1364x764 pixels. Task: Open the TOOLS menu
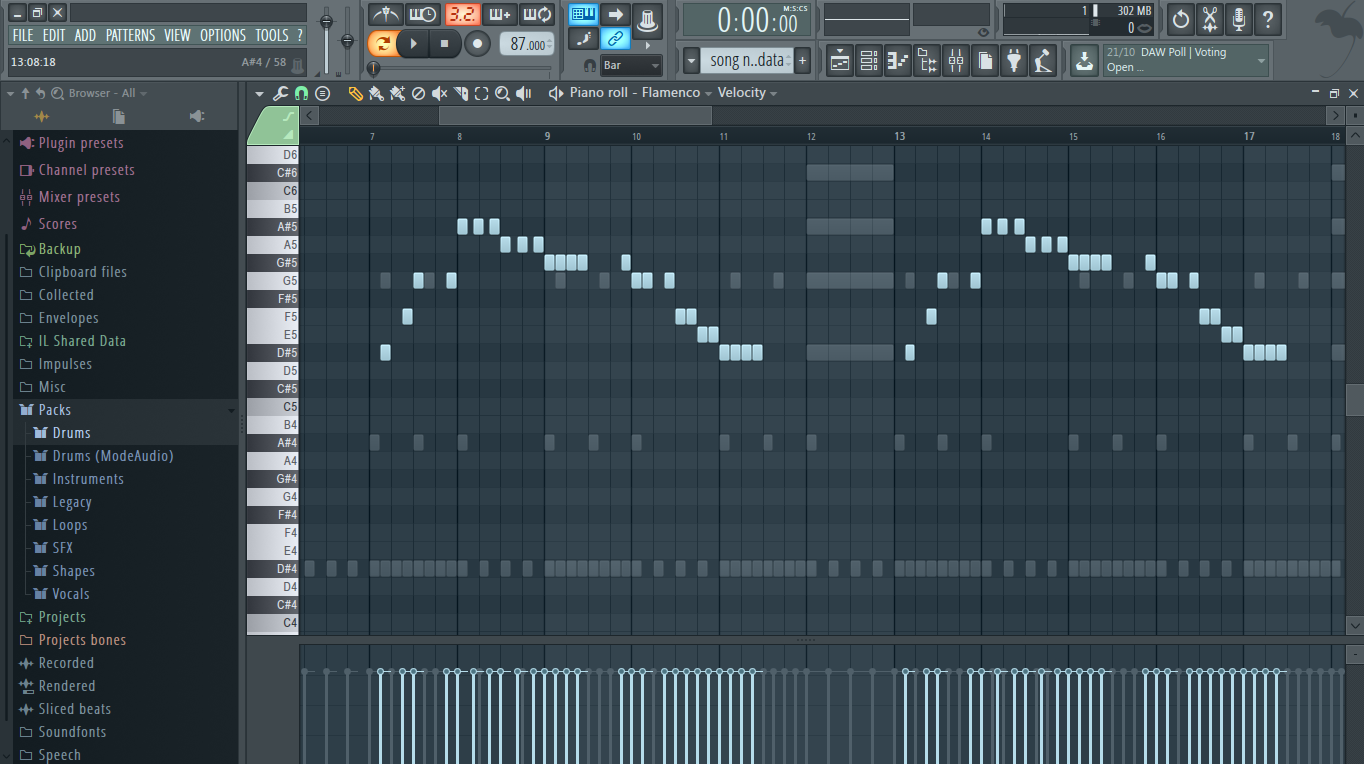click(x=272, y=35)
